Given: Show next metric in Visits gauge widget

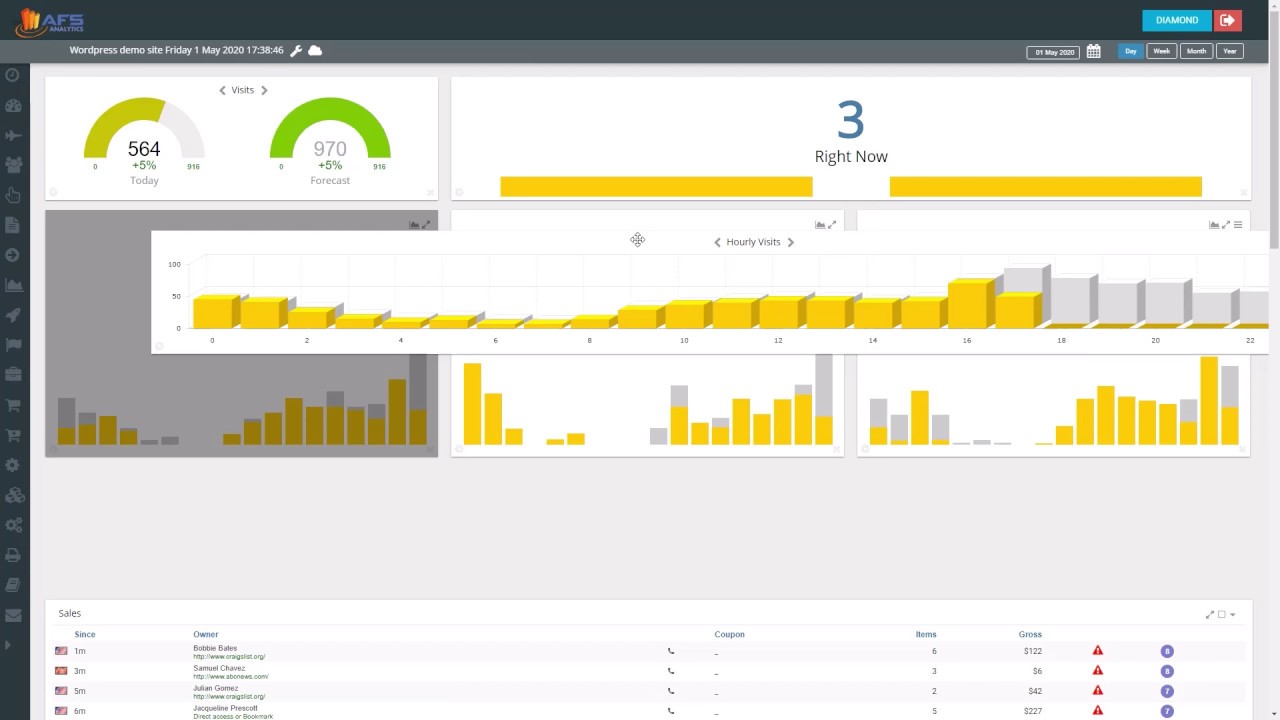Looking at the screenshot, I should (x=264, y=90).
